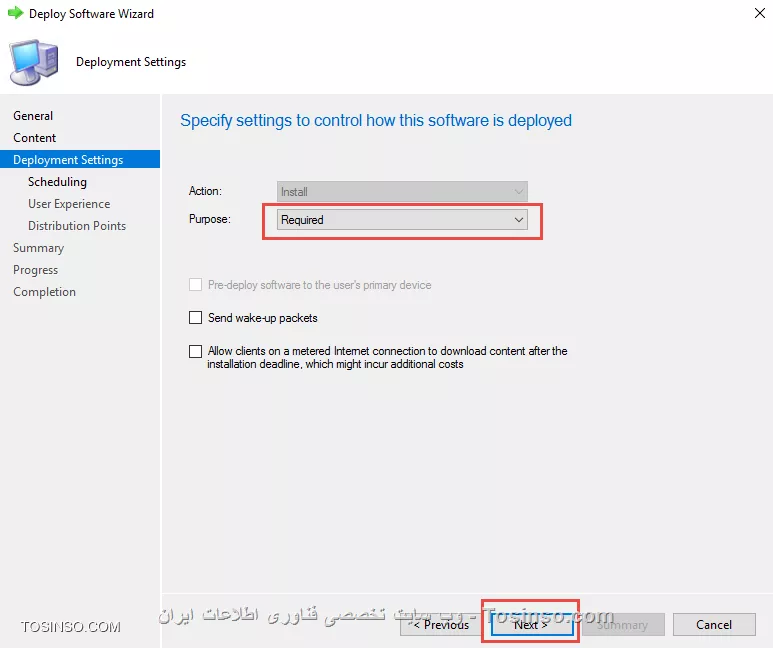Cancel the deployment wizard
773x648 pixels.
click(714, 624)
